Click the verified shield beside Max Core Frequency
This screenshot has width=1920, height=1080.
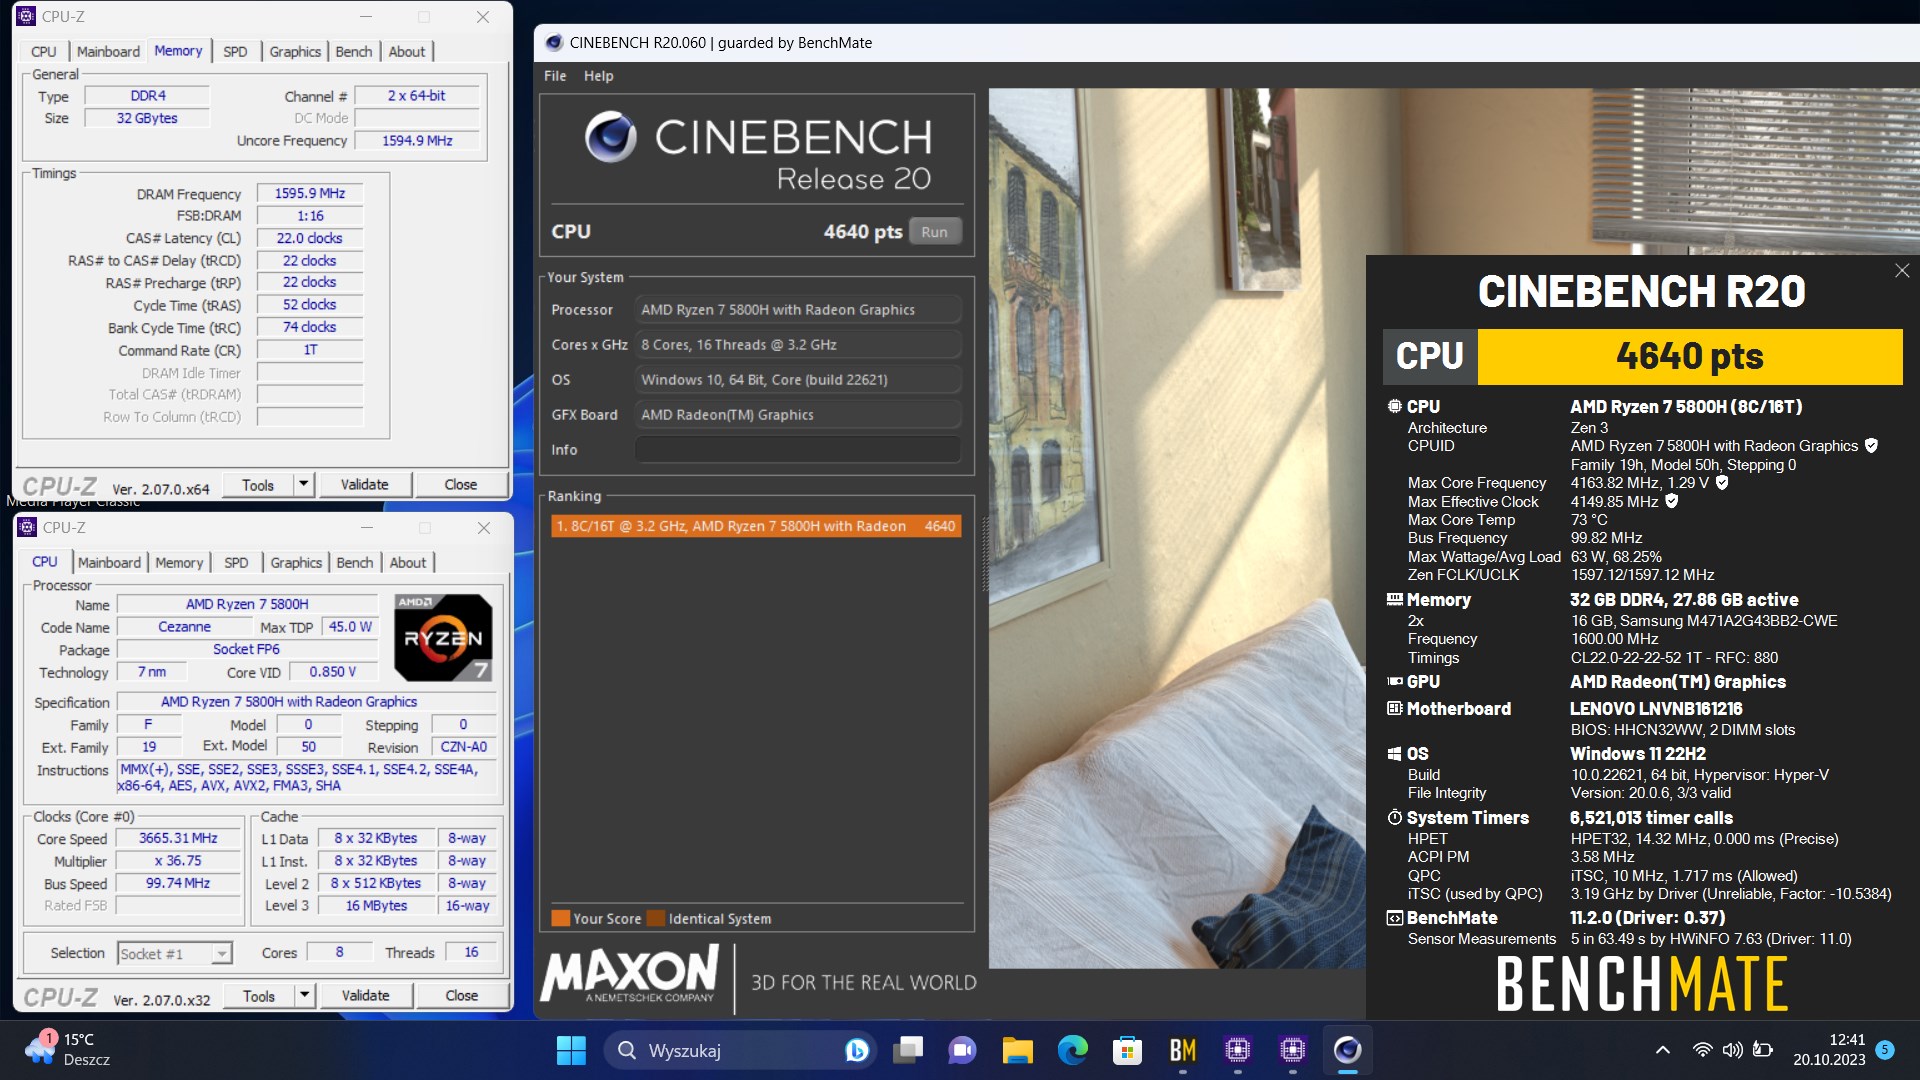pos(1722,483)
